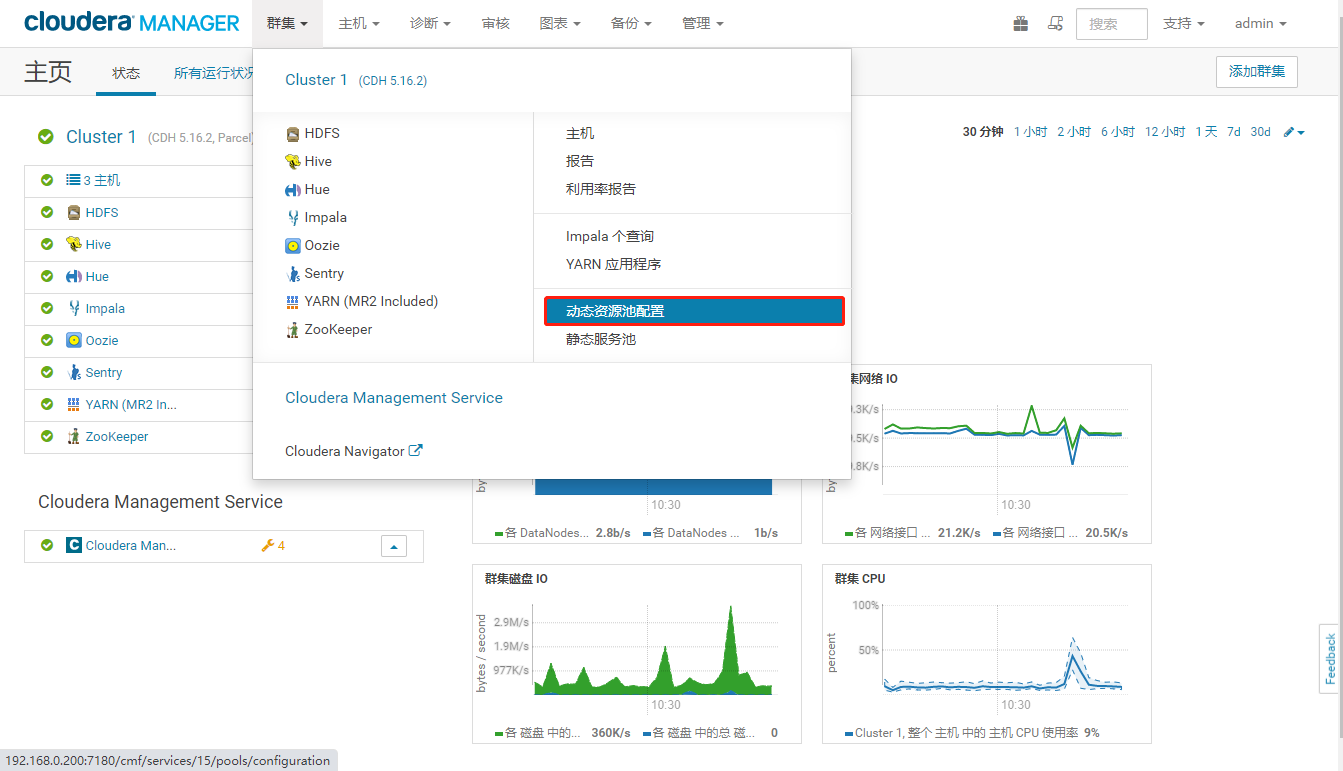This screenshot has height=771, width=1343.
Task: Click the Hue icon in the cluster service list
Action: (x=74, y=277)
